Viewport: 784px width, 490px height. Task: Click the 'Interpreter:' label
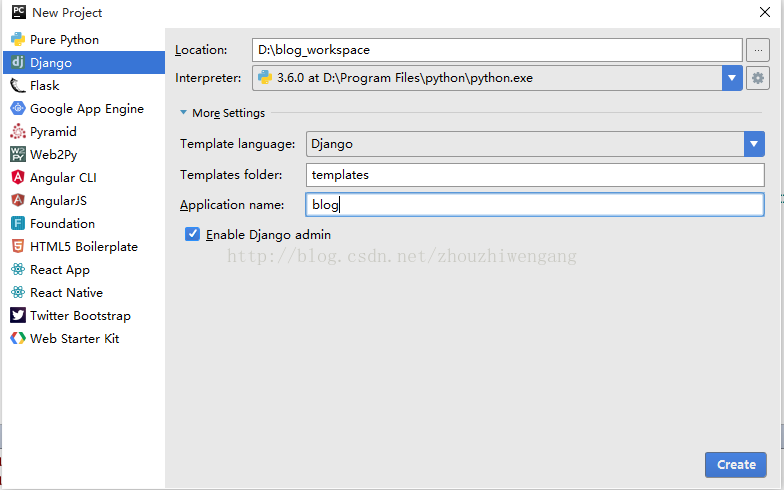208,78
